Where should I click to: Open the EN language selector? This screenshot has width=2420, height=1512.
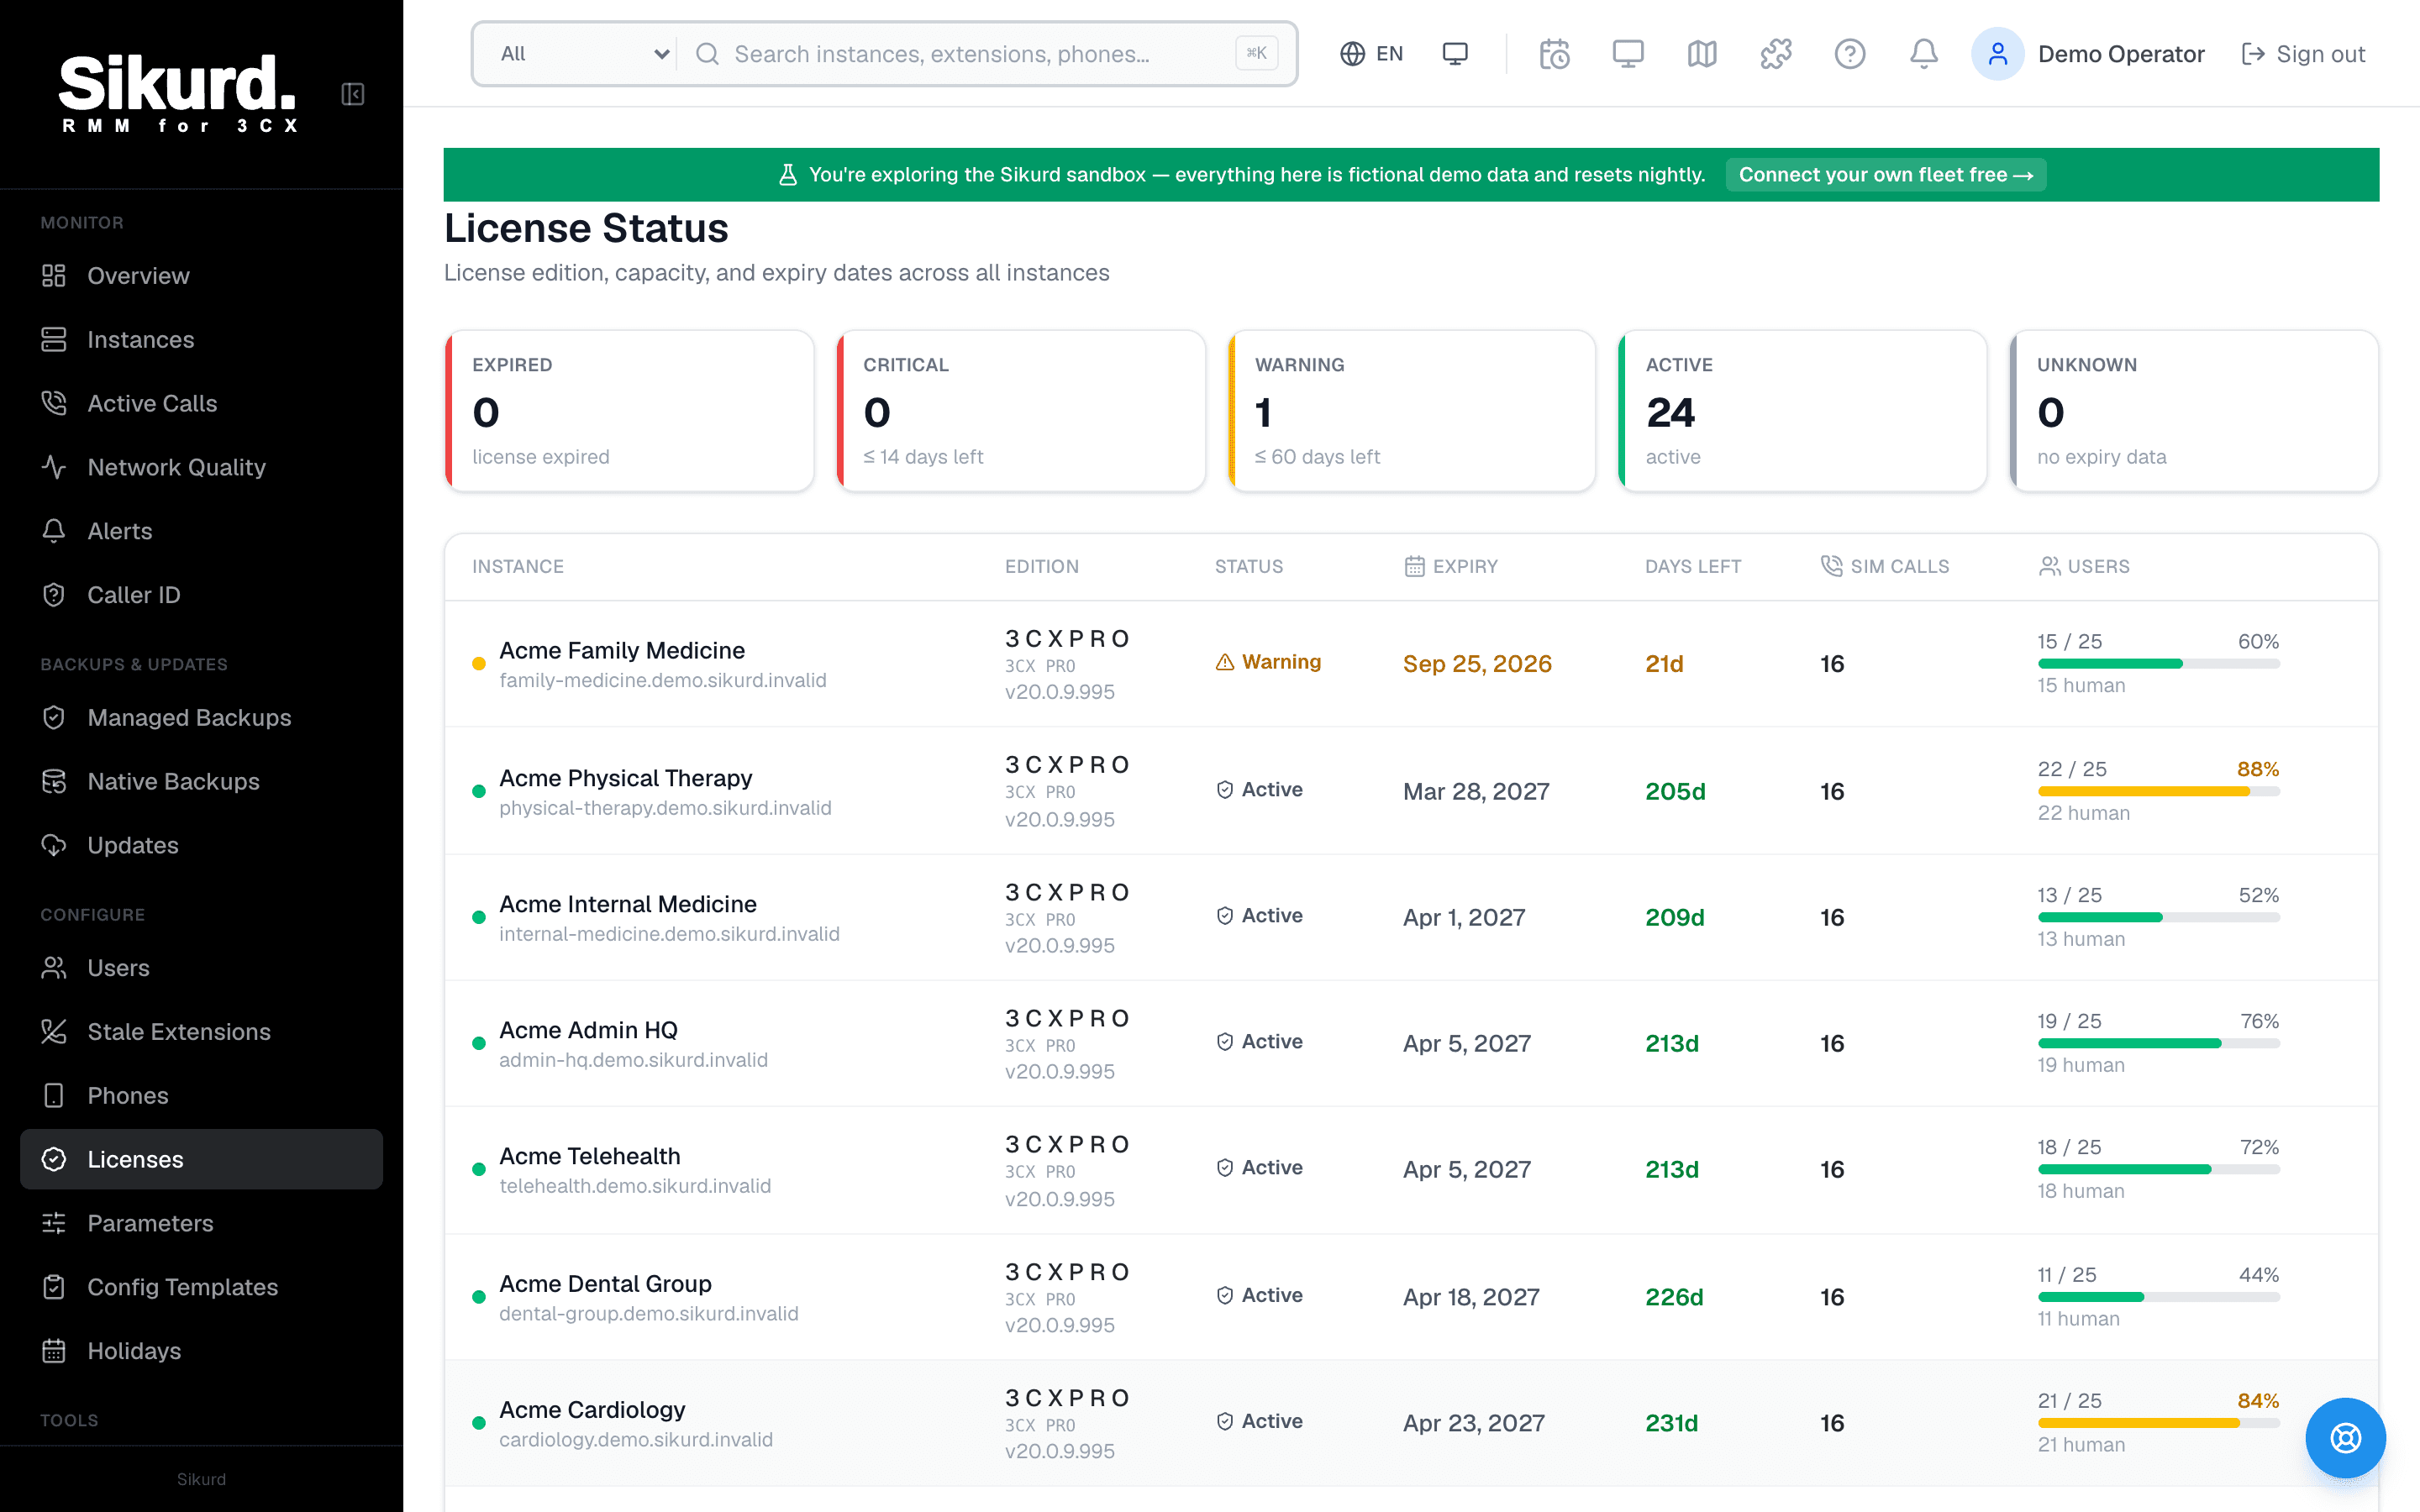pyautogui.click(x=1371, y=54)
